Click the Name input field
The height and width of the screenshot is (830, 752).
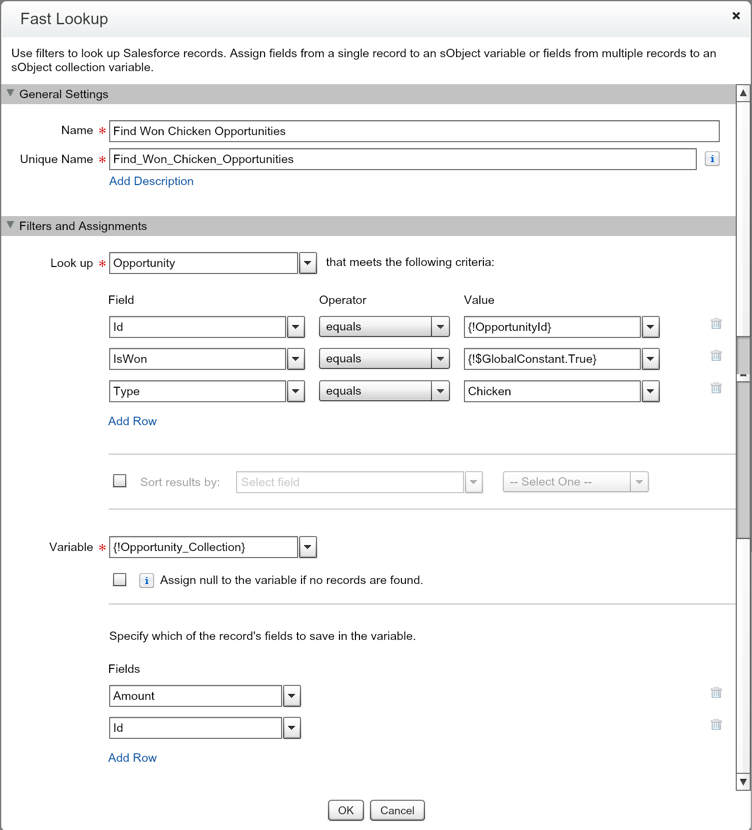(413, 131)
